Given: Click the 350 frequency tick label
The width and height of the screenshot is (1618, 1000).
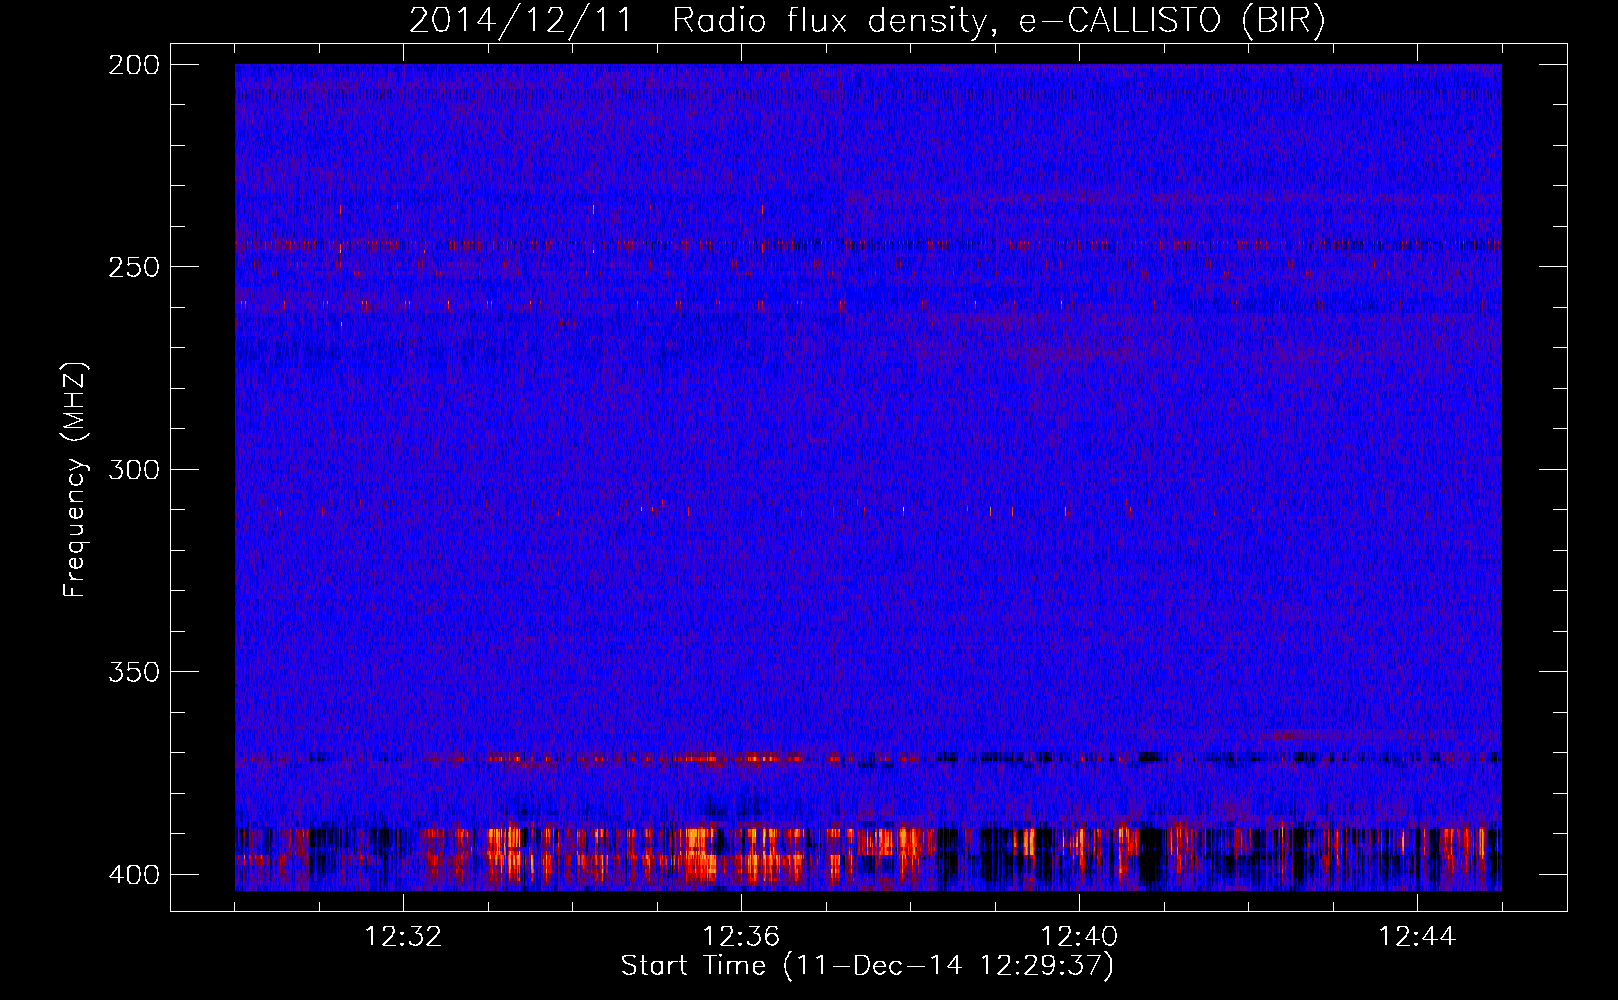Looking at the screenshot, I should 133,671.
